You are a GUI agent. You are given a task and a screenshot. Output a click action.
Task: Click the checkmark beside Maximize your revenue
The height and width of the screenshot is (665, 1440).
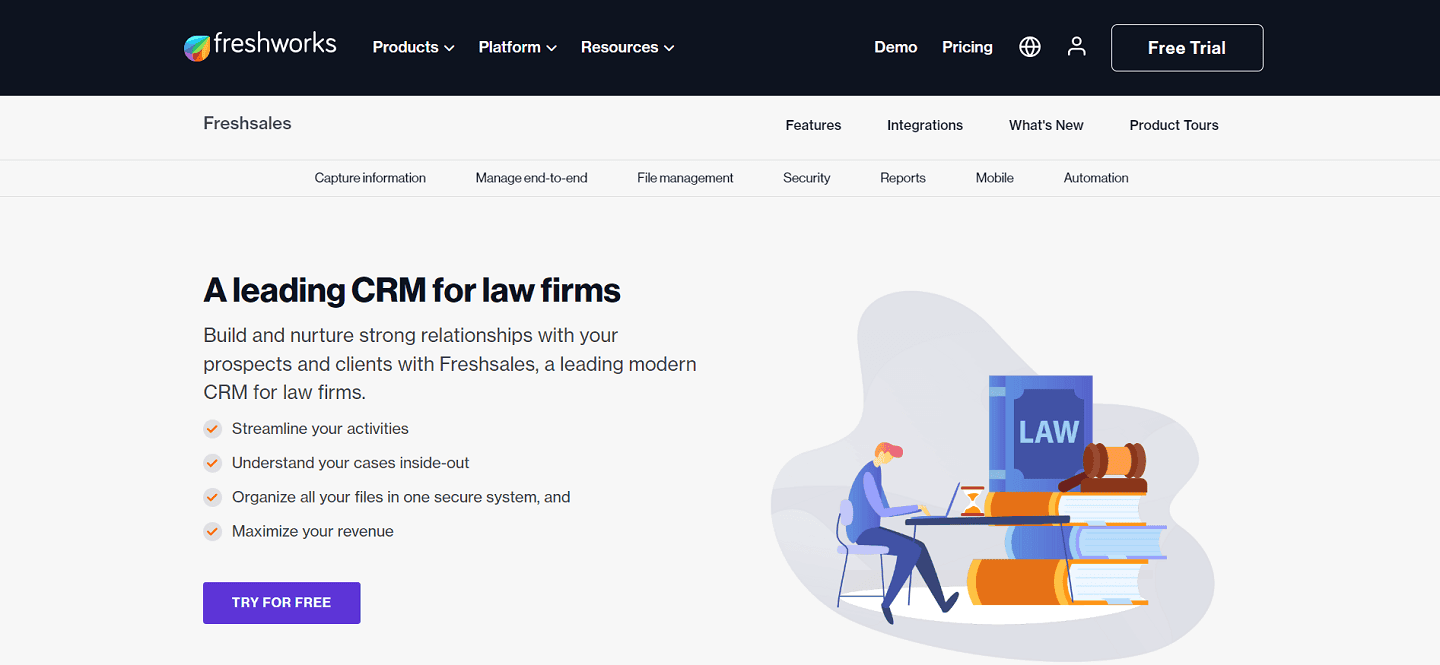click(212, 531)
